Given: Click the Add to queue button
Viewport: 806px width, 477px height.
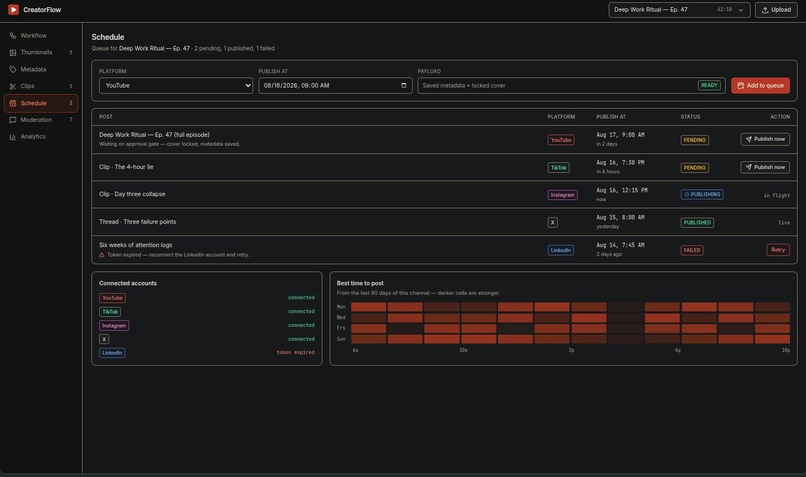Looking at the screenshot, I should point(760,85).
